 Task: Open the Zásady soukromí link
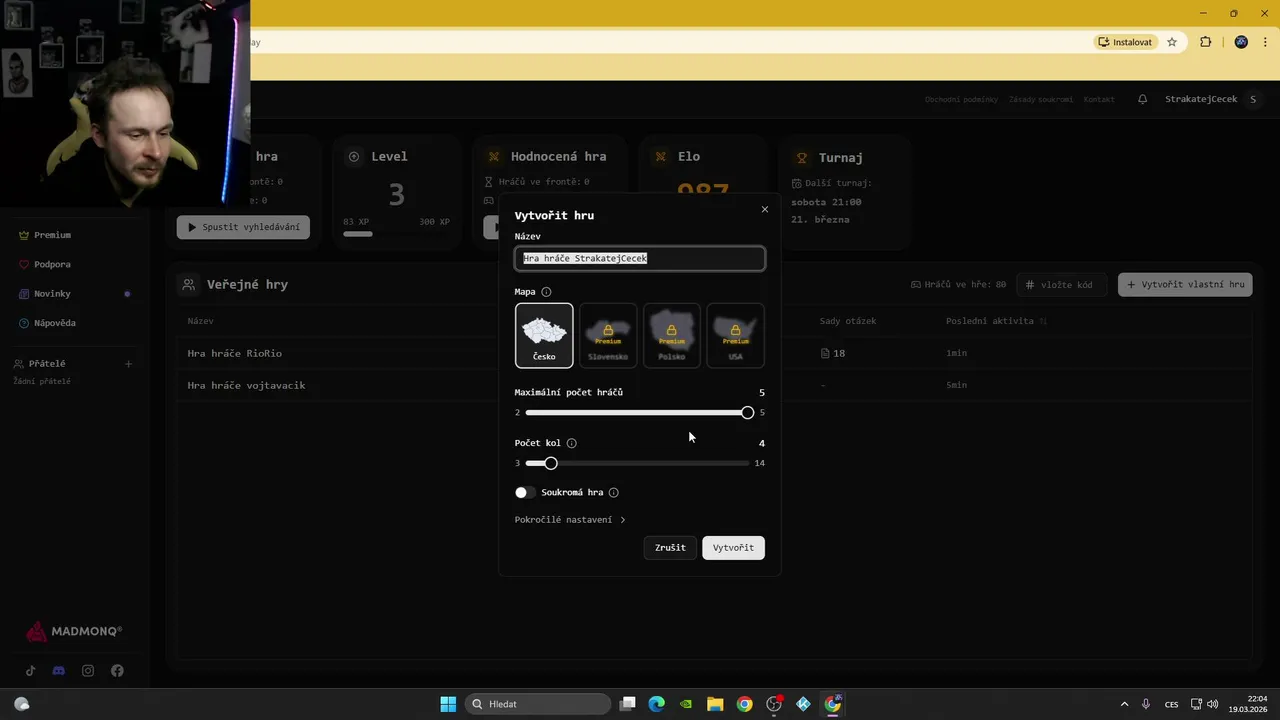(1041, 100)
